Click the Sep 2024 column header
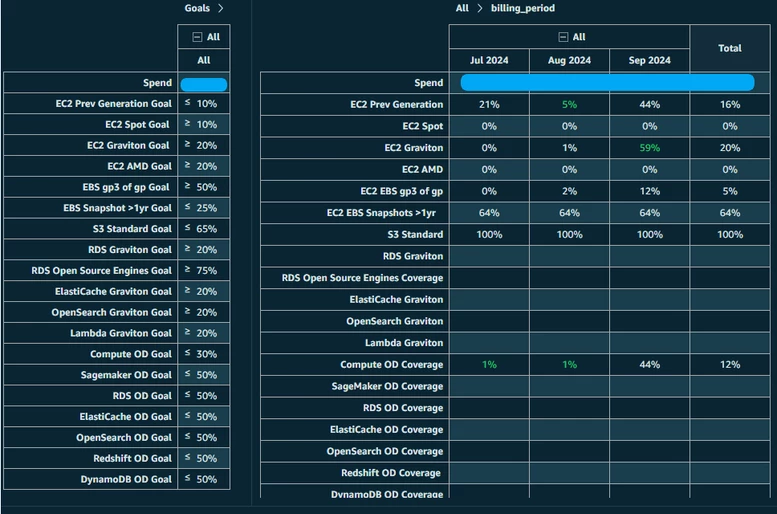 pos(650,60)
